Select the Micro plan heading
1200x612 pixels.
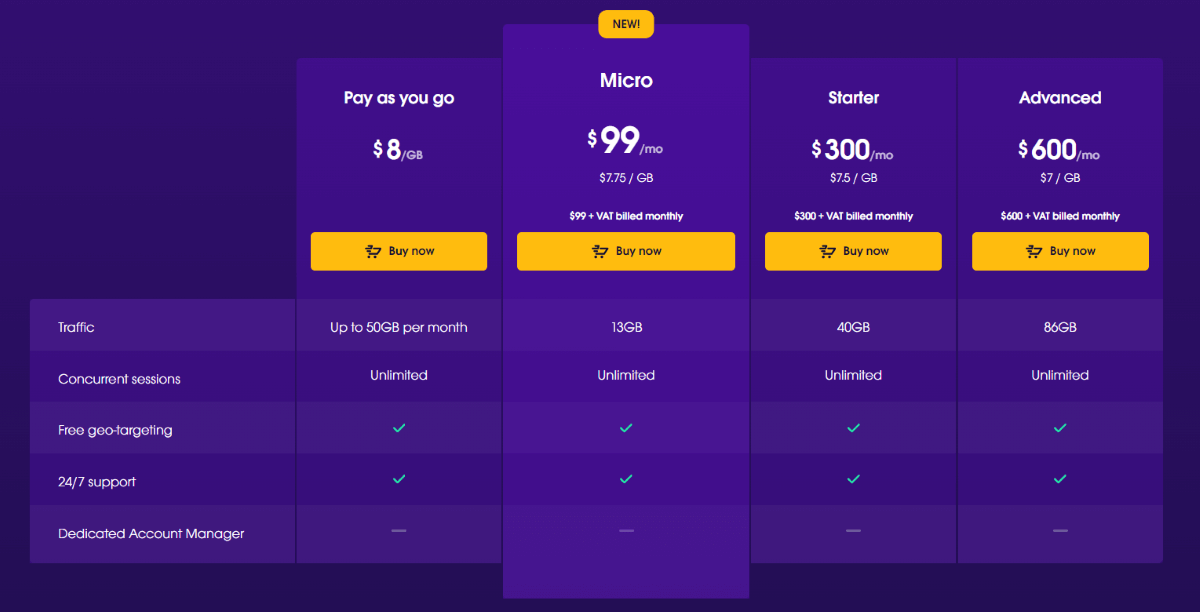click(x=626, y=80)
